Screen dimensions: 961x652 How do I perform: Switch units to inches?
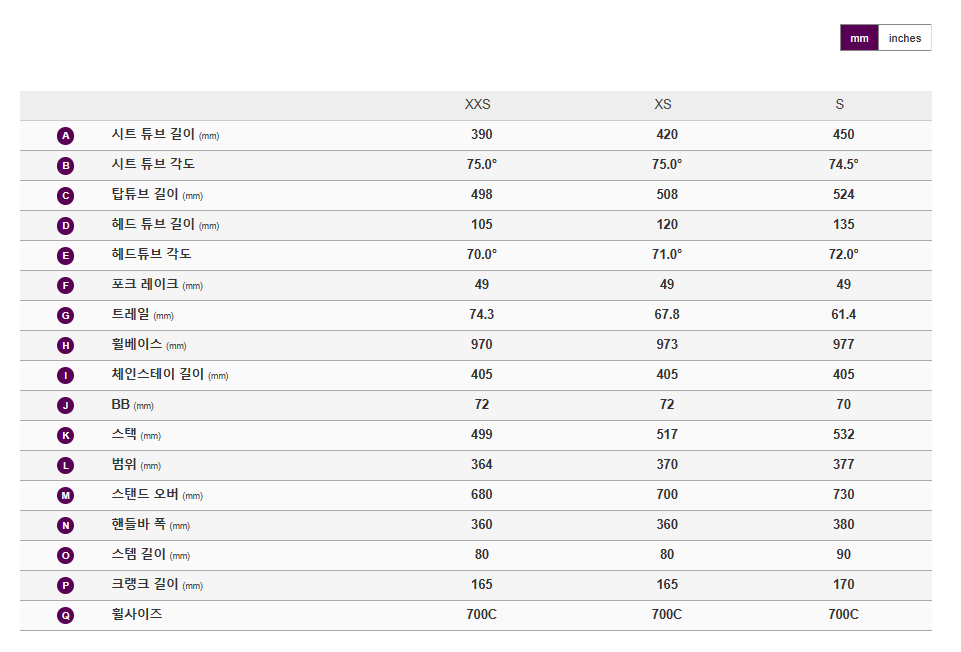click(904, 38)
